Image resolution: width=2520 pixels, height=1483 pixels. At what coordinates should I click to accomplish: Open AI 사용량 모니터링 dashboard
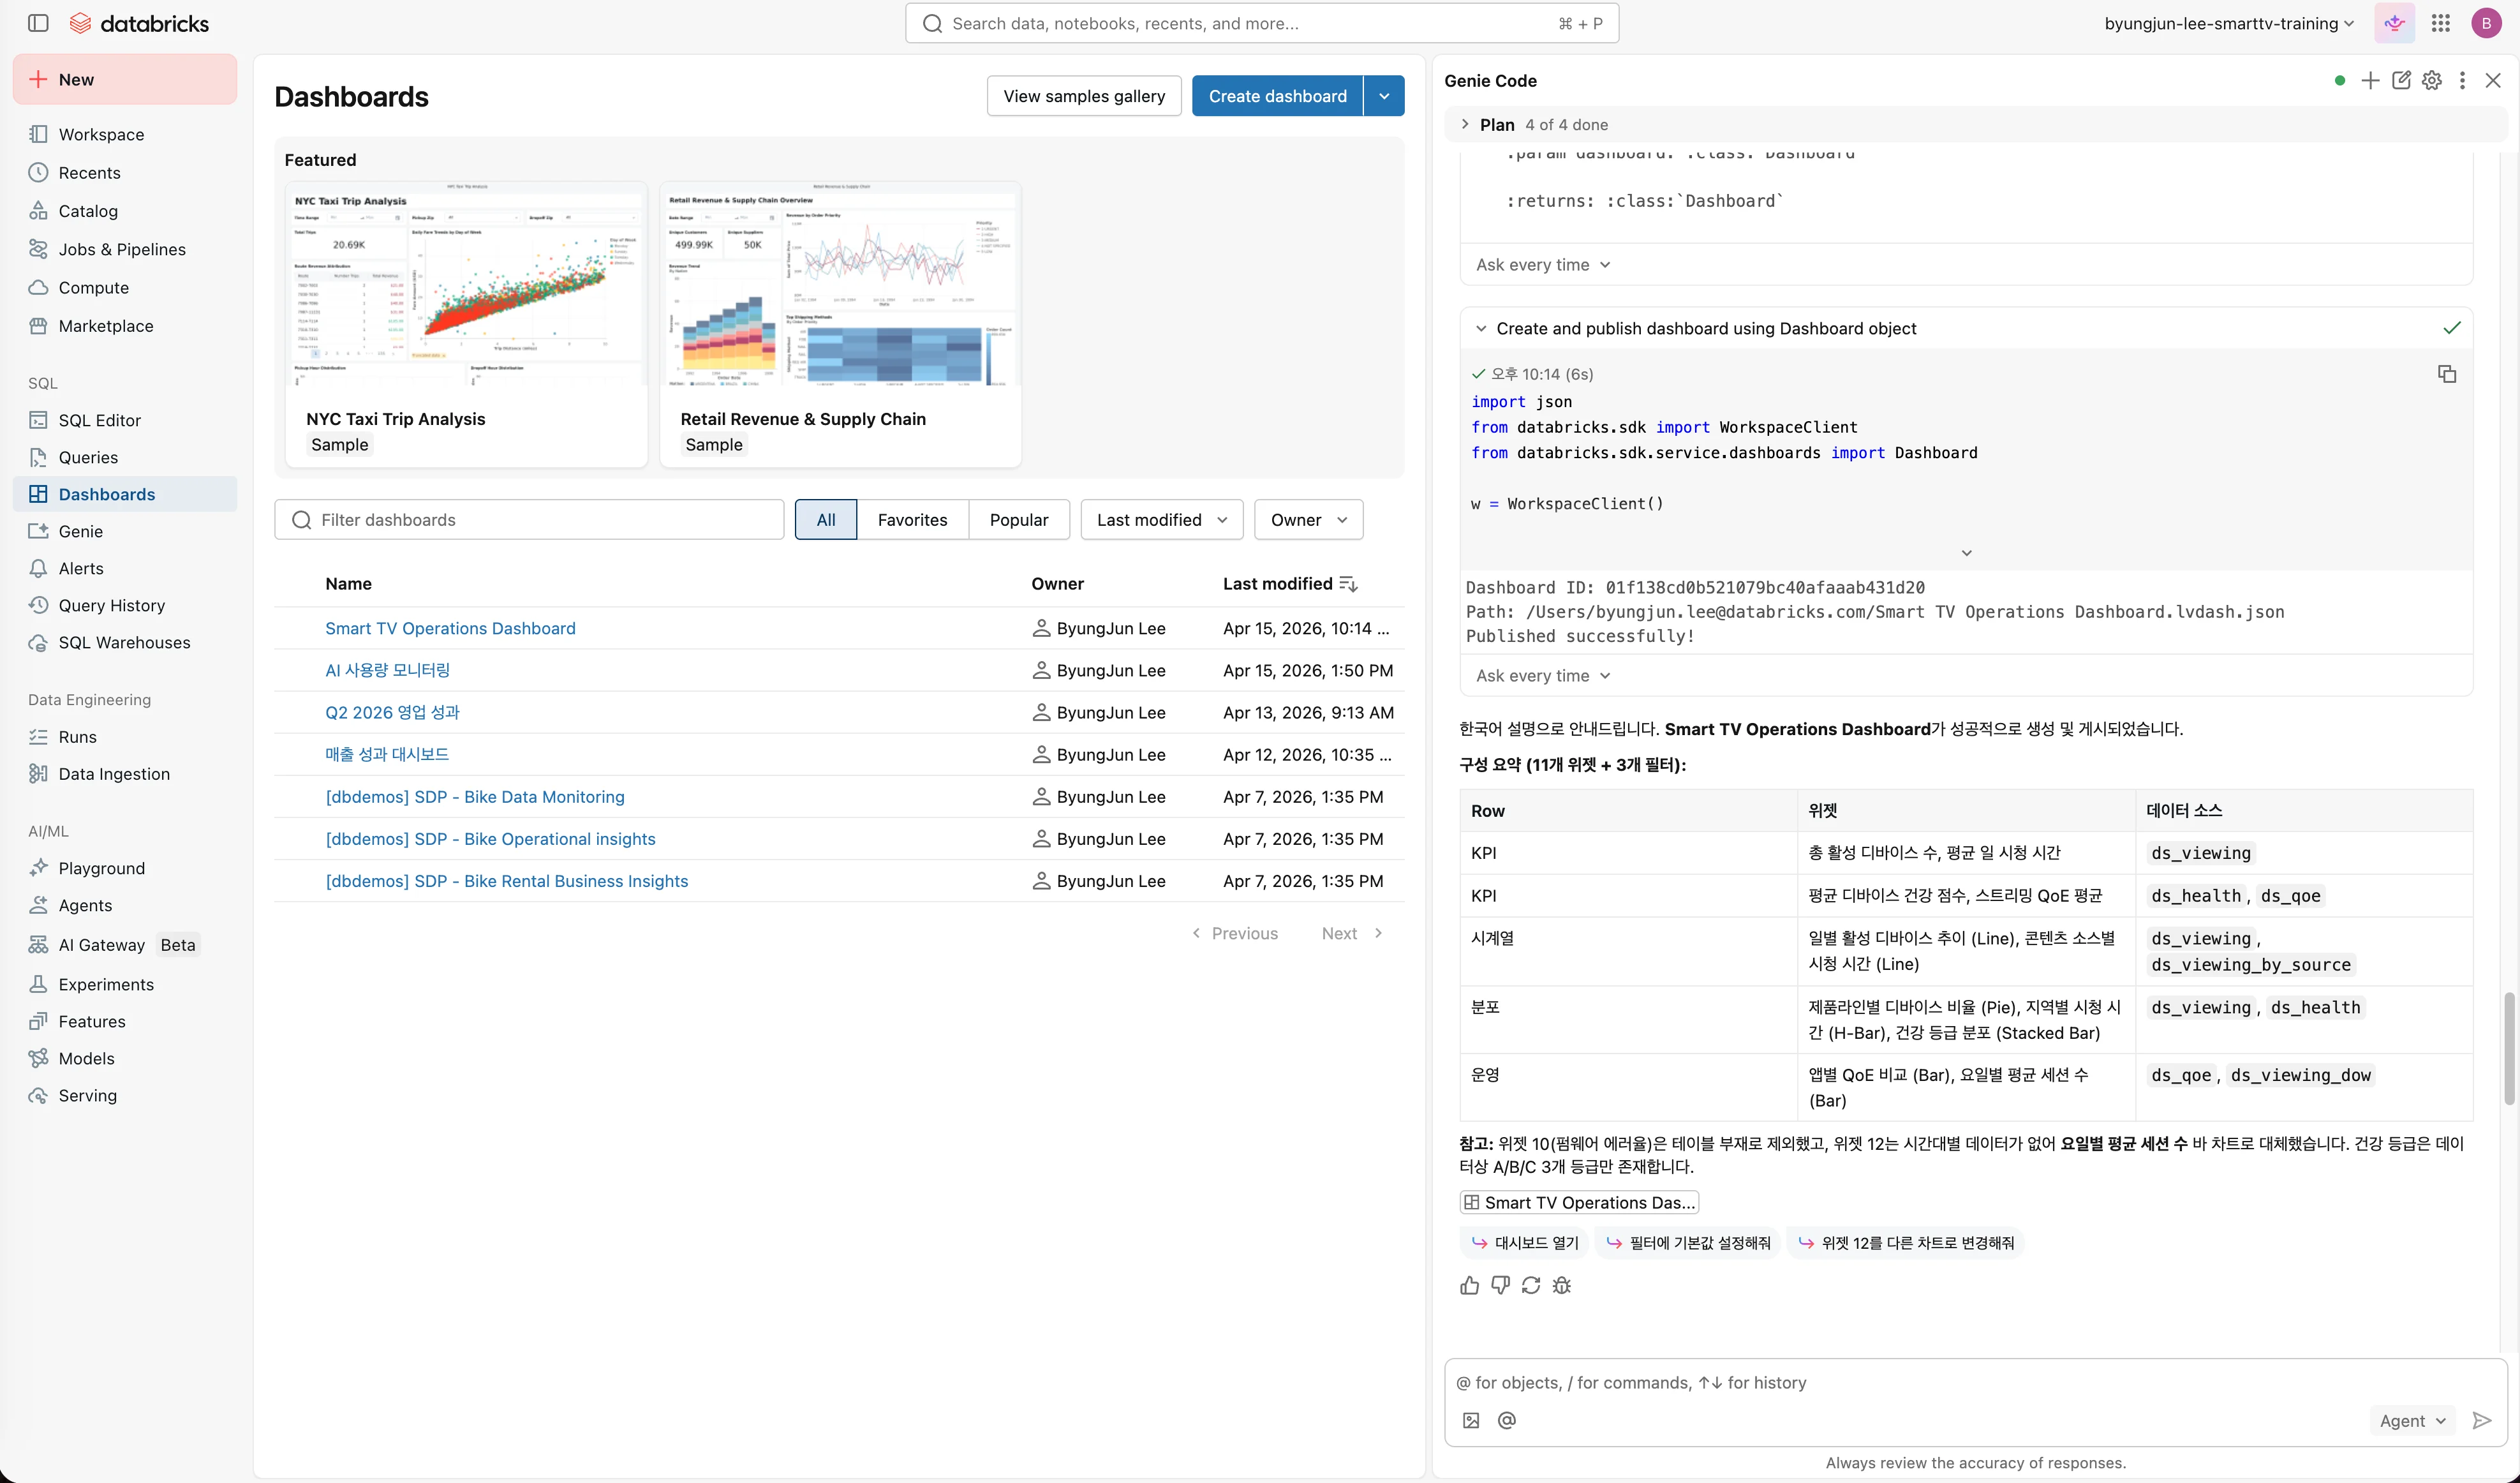click(x=387, y=670)
